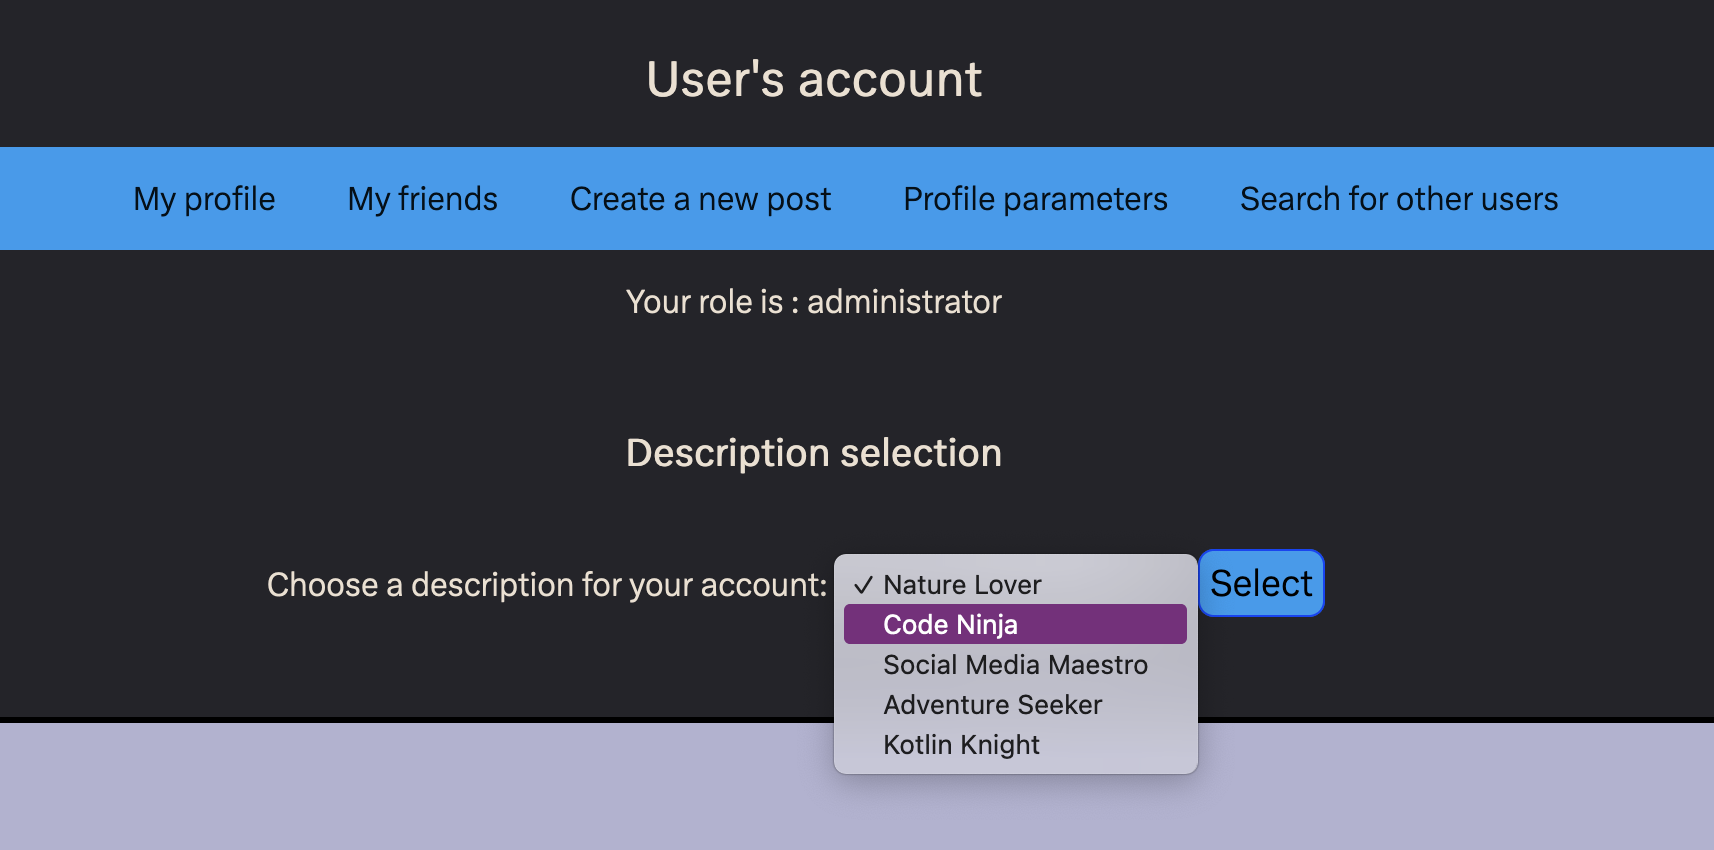This screenshot has width=1714, height=850.
Task: Click the Description selection heading
Action: 813,453
